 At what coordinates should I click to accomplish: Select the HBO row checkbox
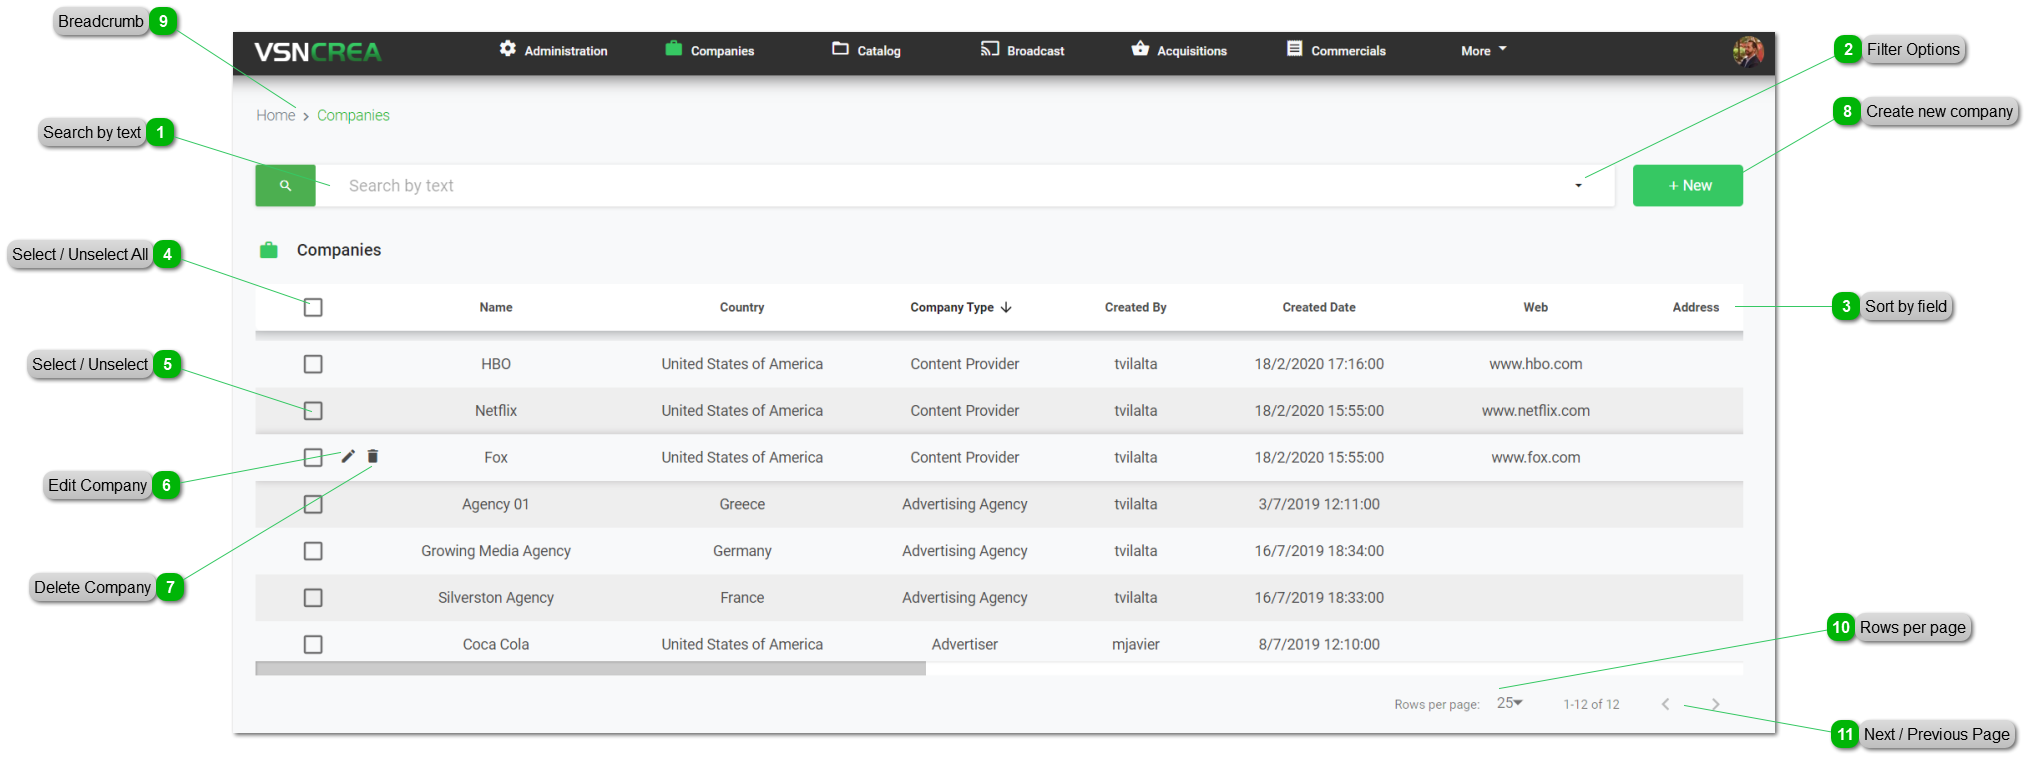click(313, 364)
